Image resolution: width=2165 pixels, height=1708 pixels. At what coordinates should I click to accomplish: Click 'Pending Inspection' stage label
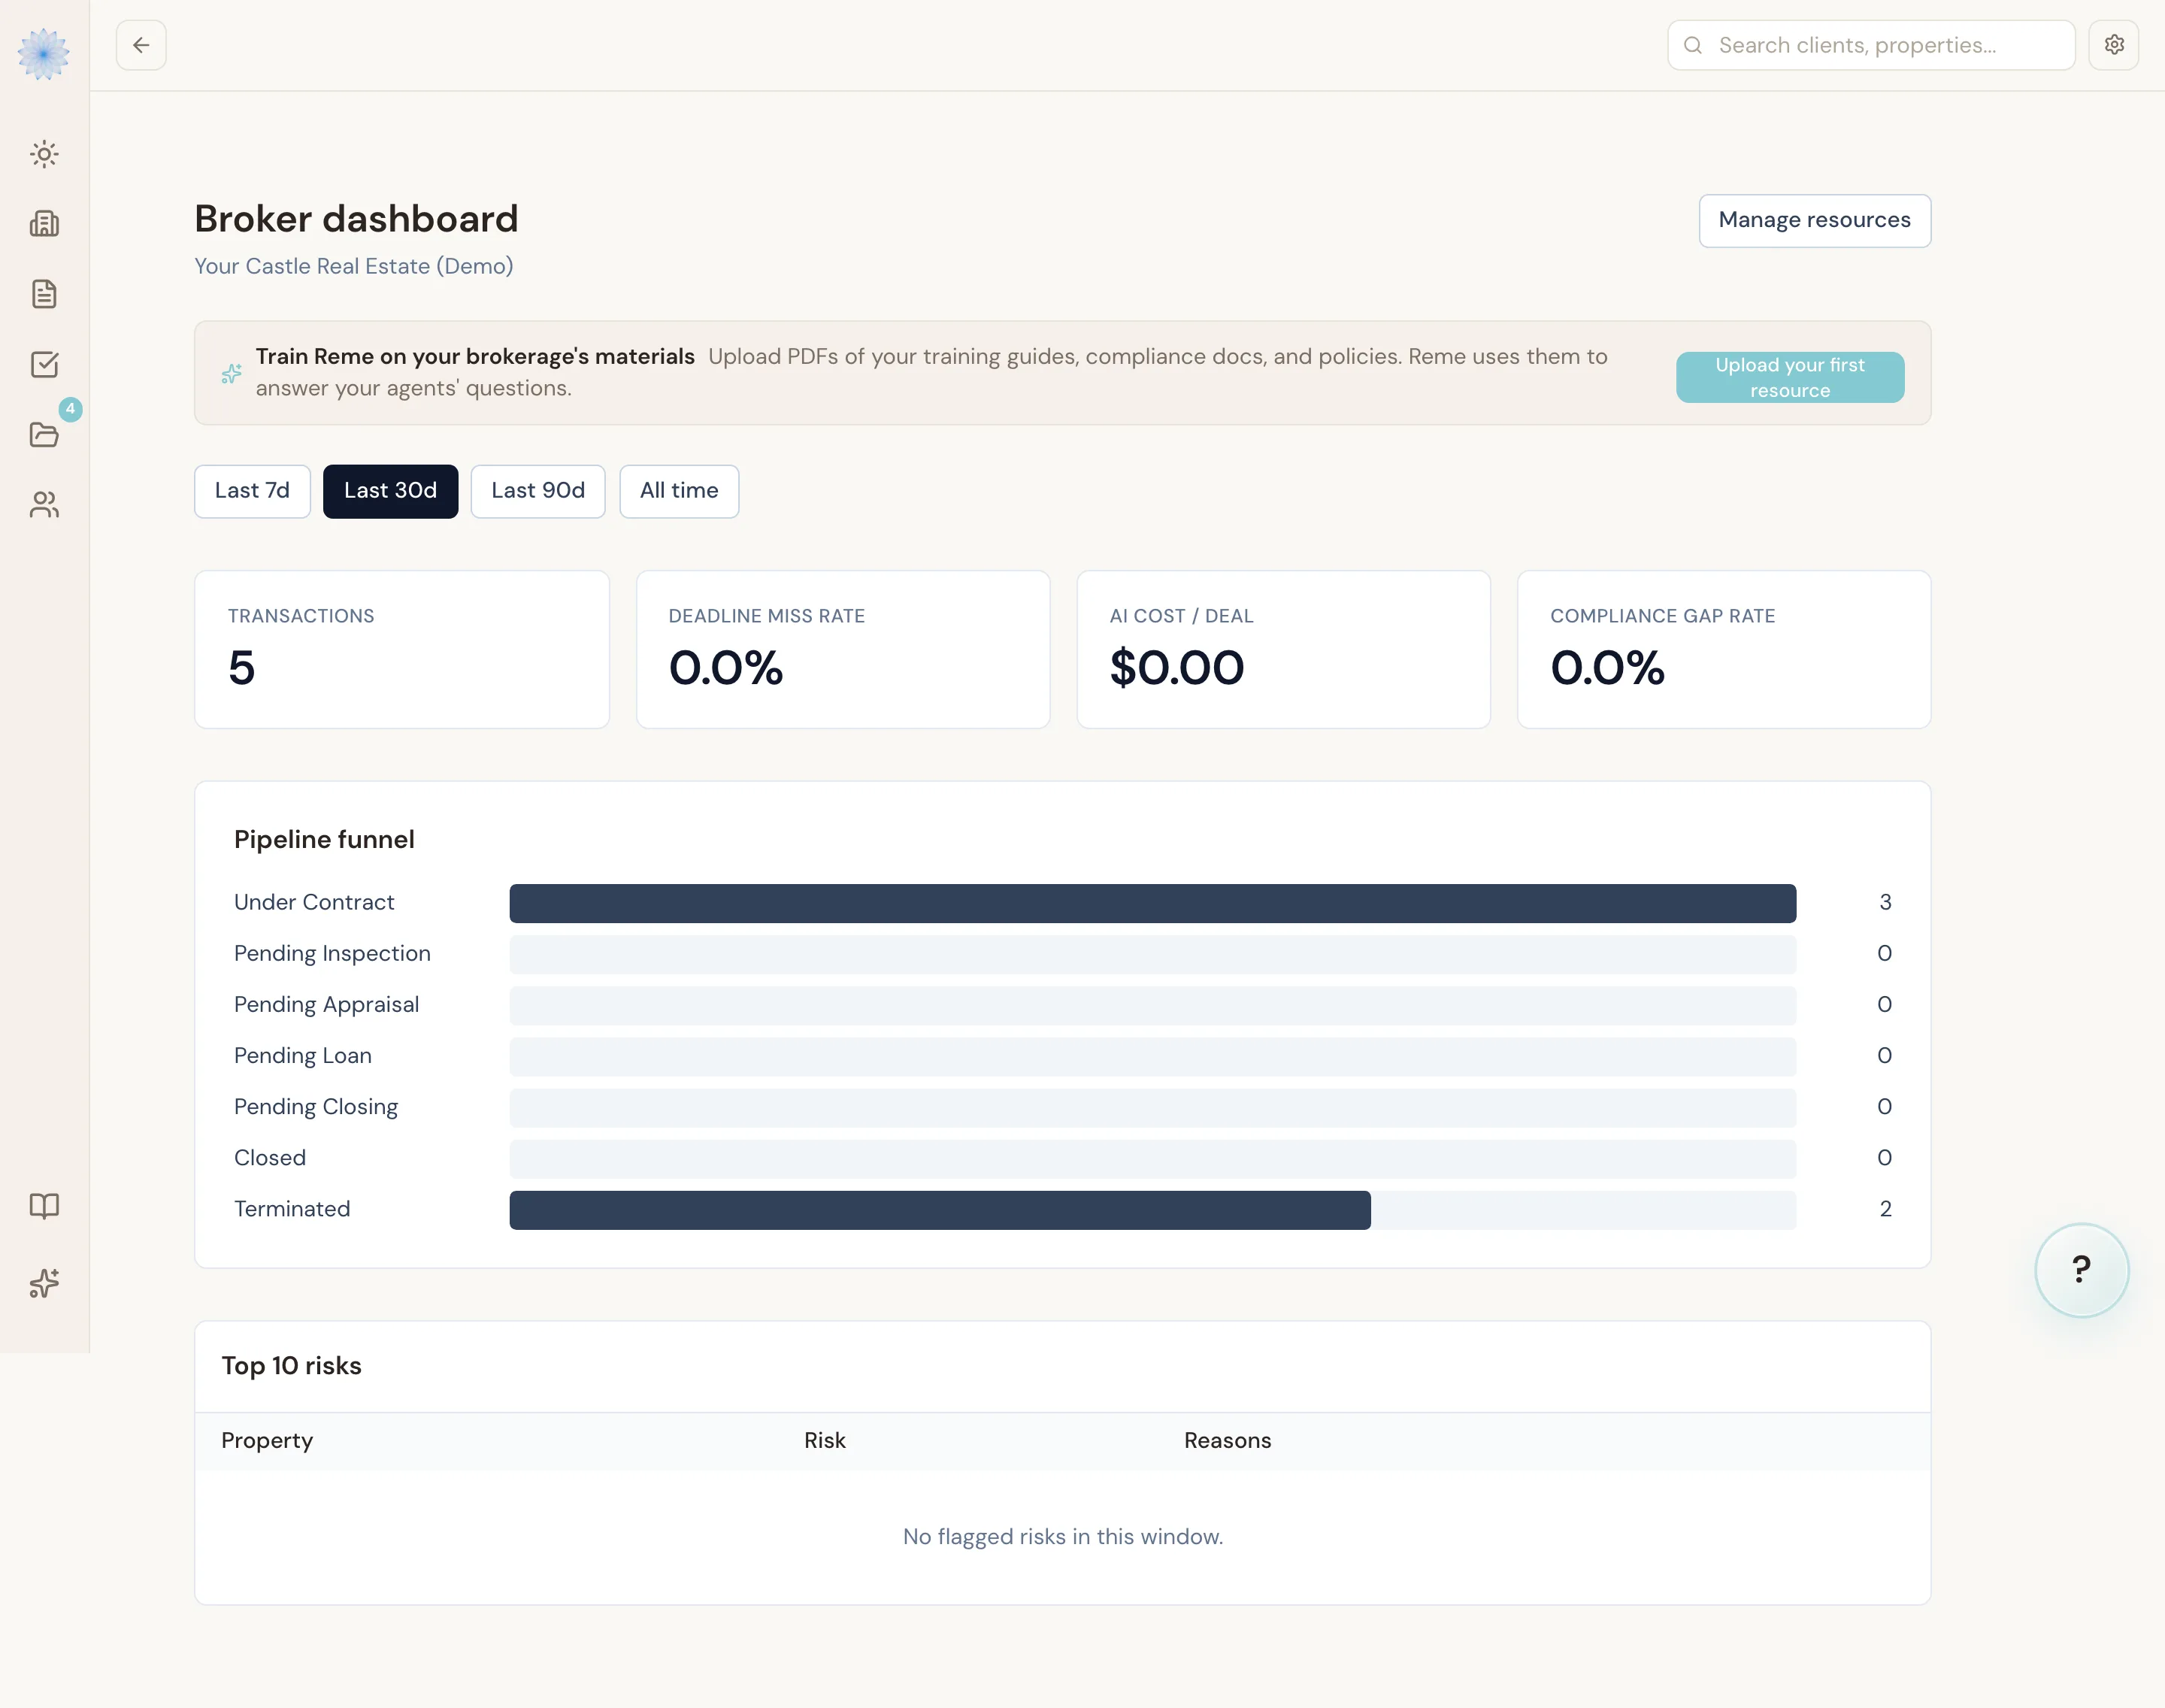coord(332,953)
